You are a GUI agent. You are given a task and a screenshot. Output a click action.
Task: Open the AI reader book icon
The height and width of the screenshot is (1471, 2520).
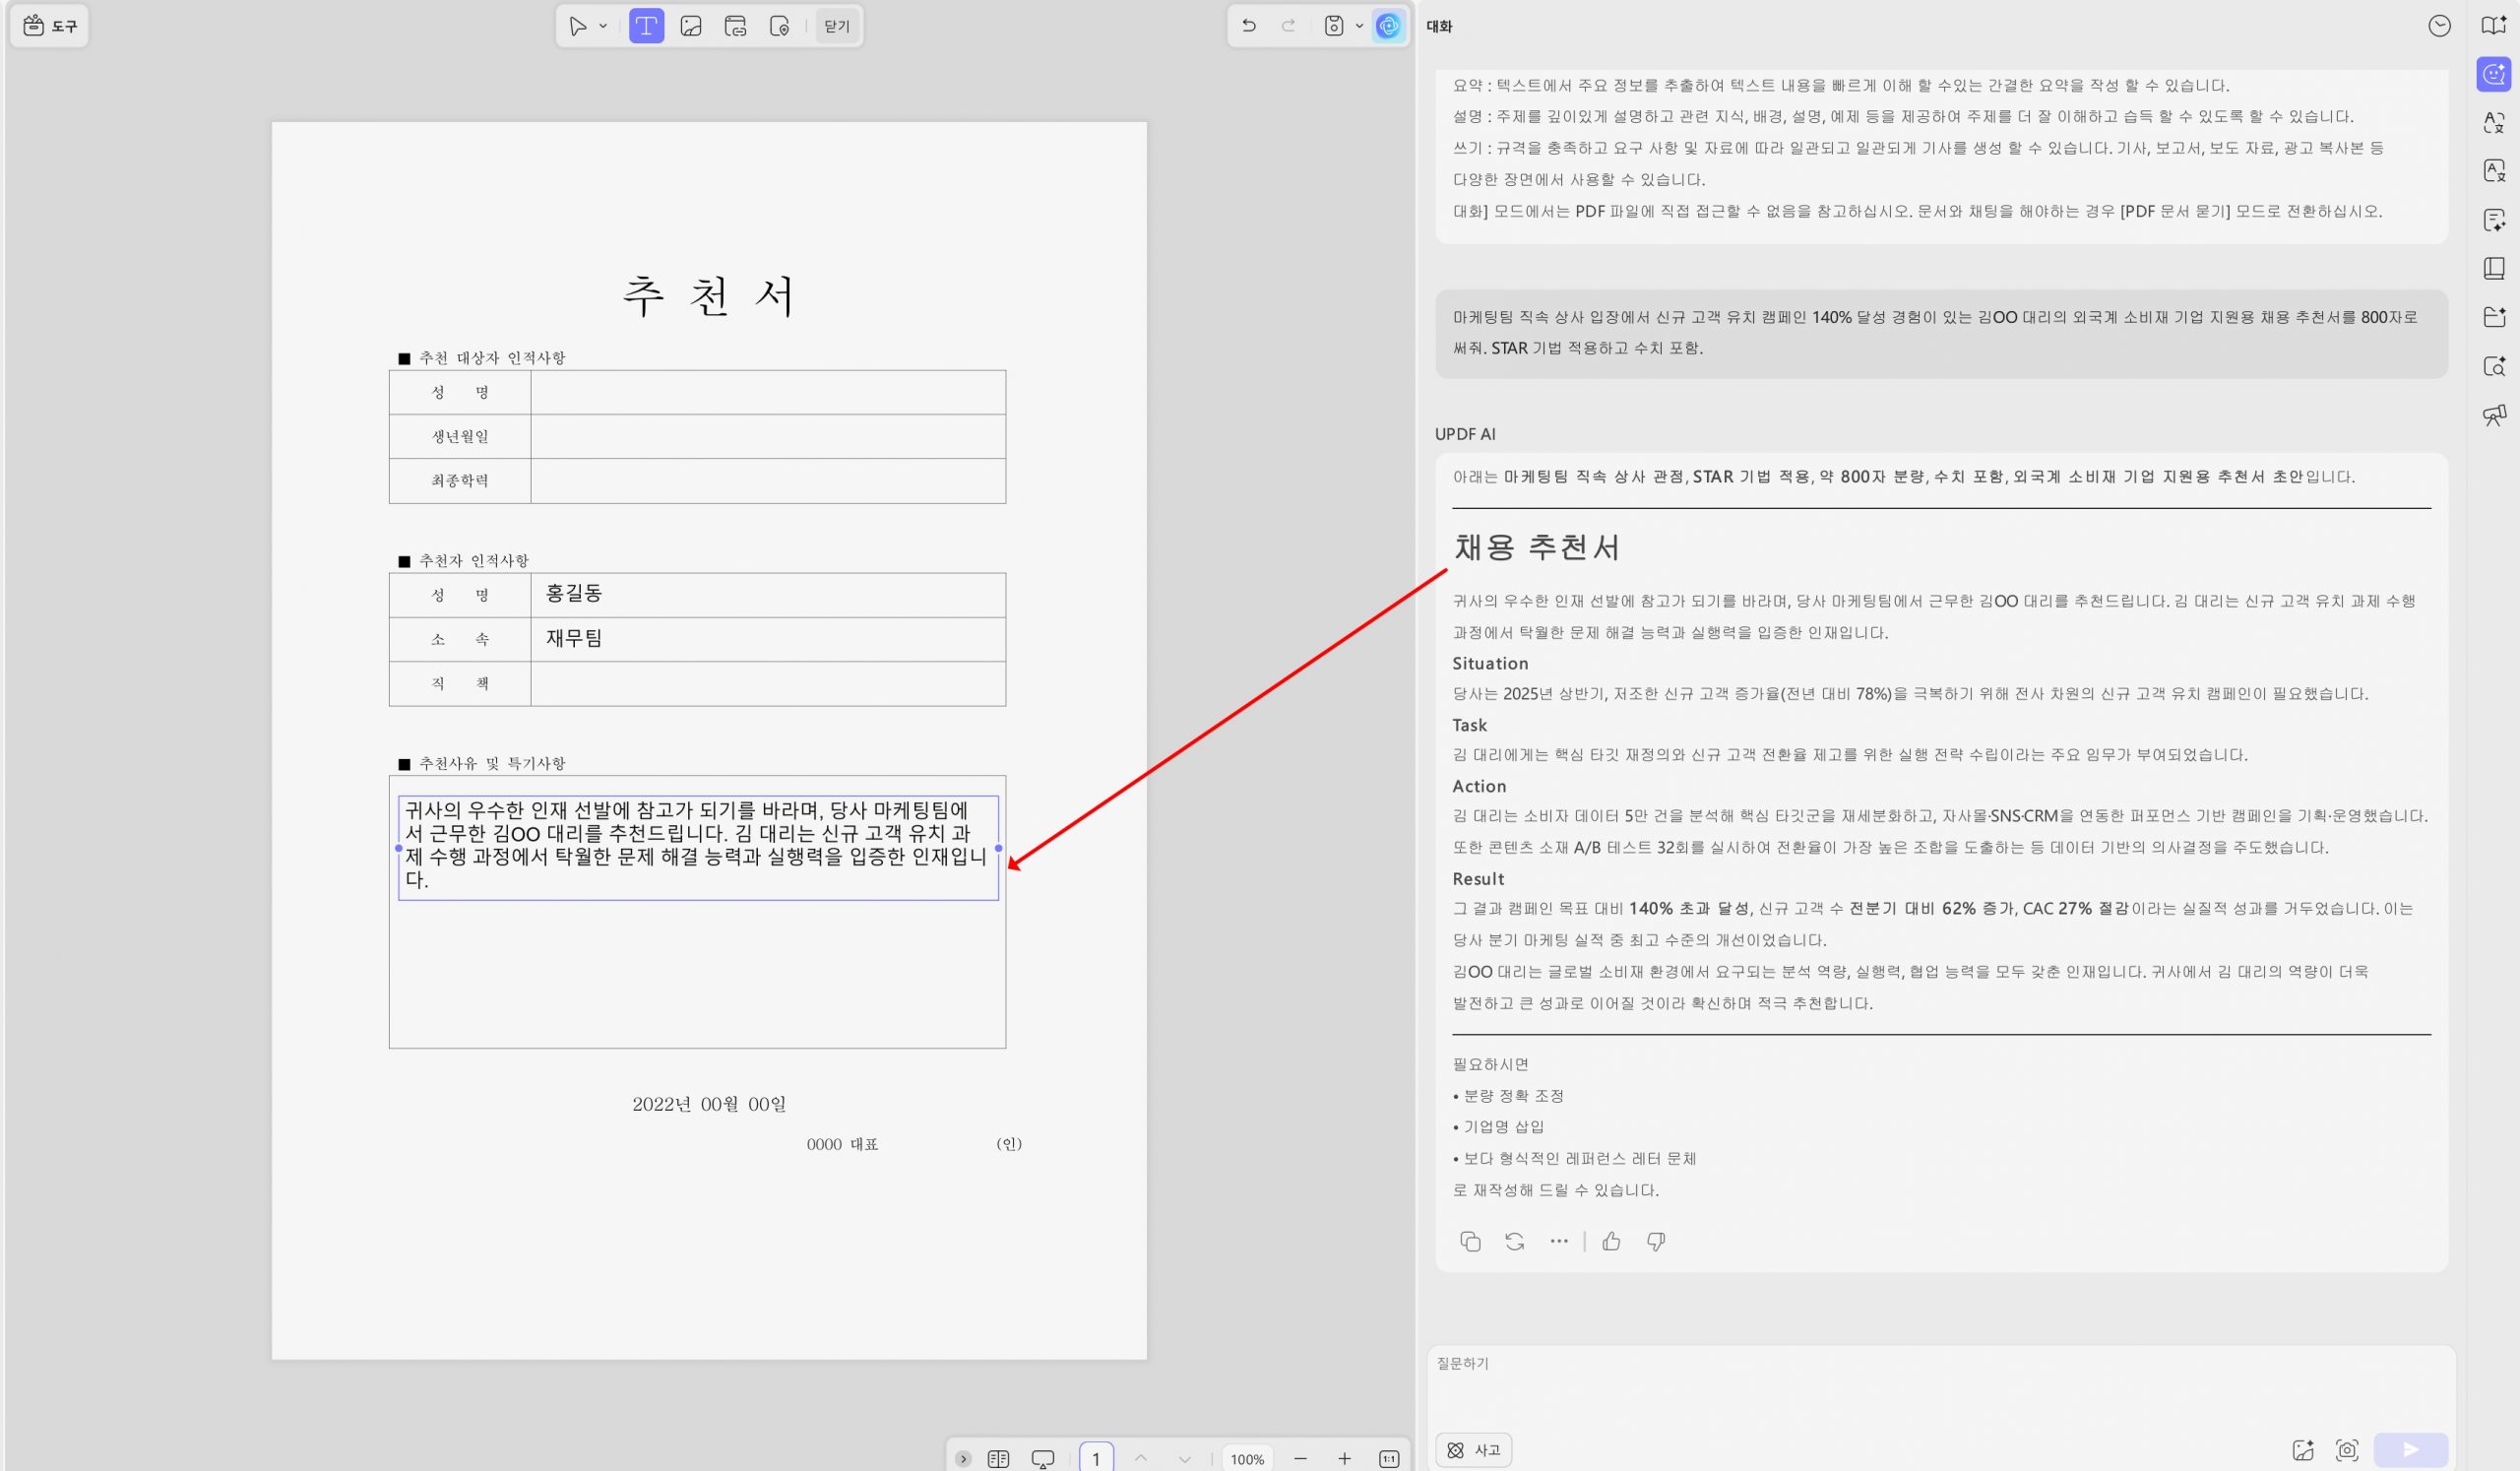coord(2494,26)
